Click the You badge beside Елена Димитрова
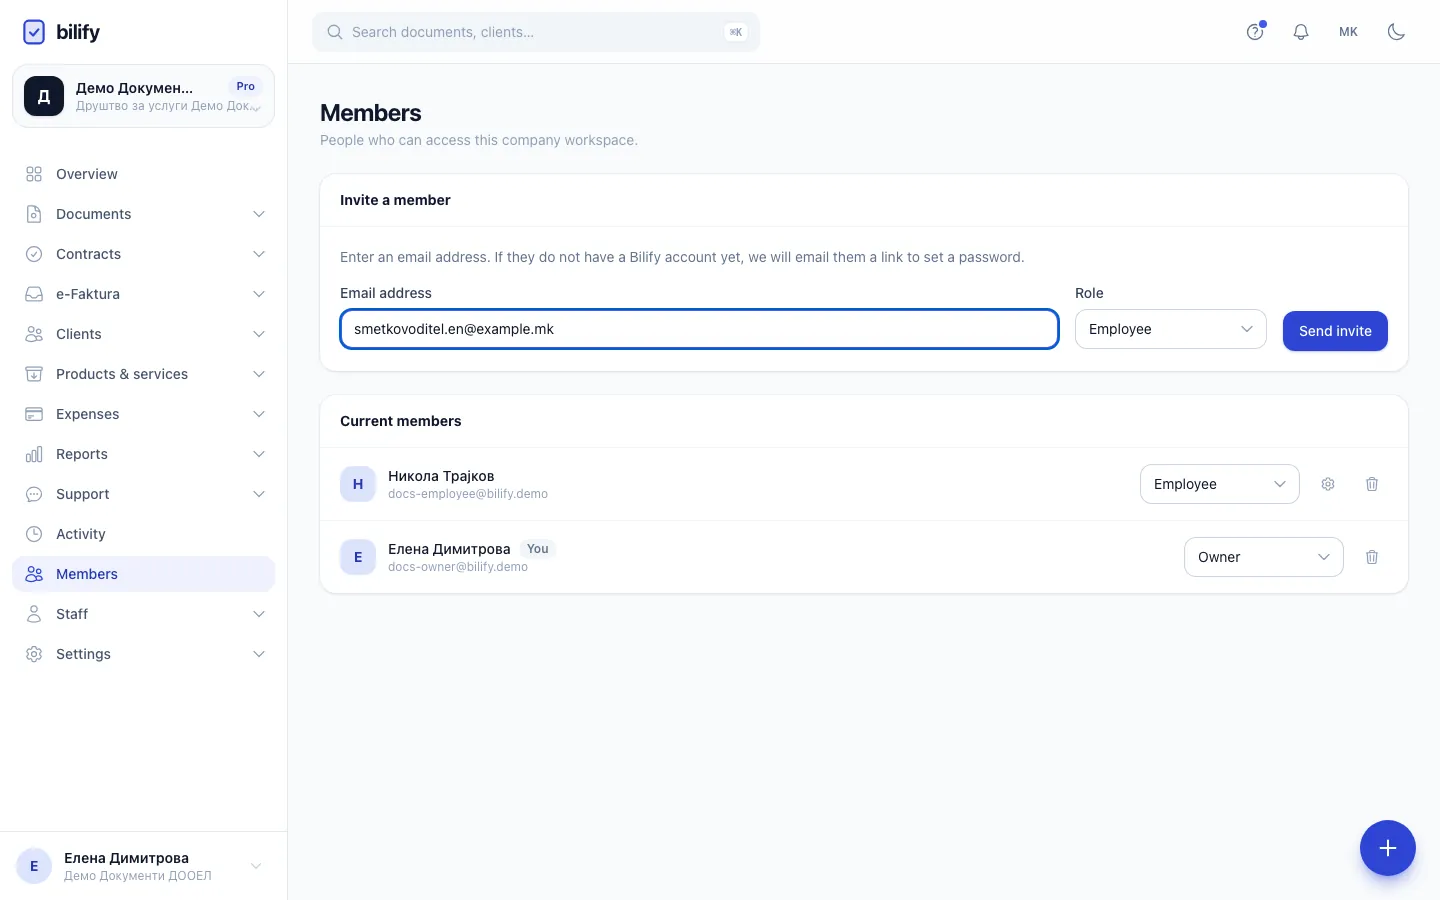Viewport: 1440px width, 900px height. pos(538,549)
